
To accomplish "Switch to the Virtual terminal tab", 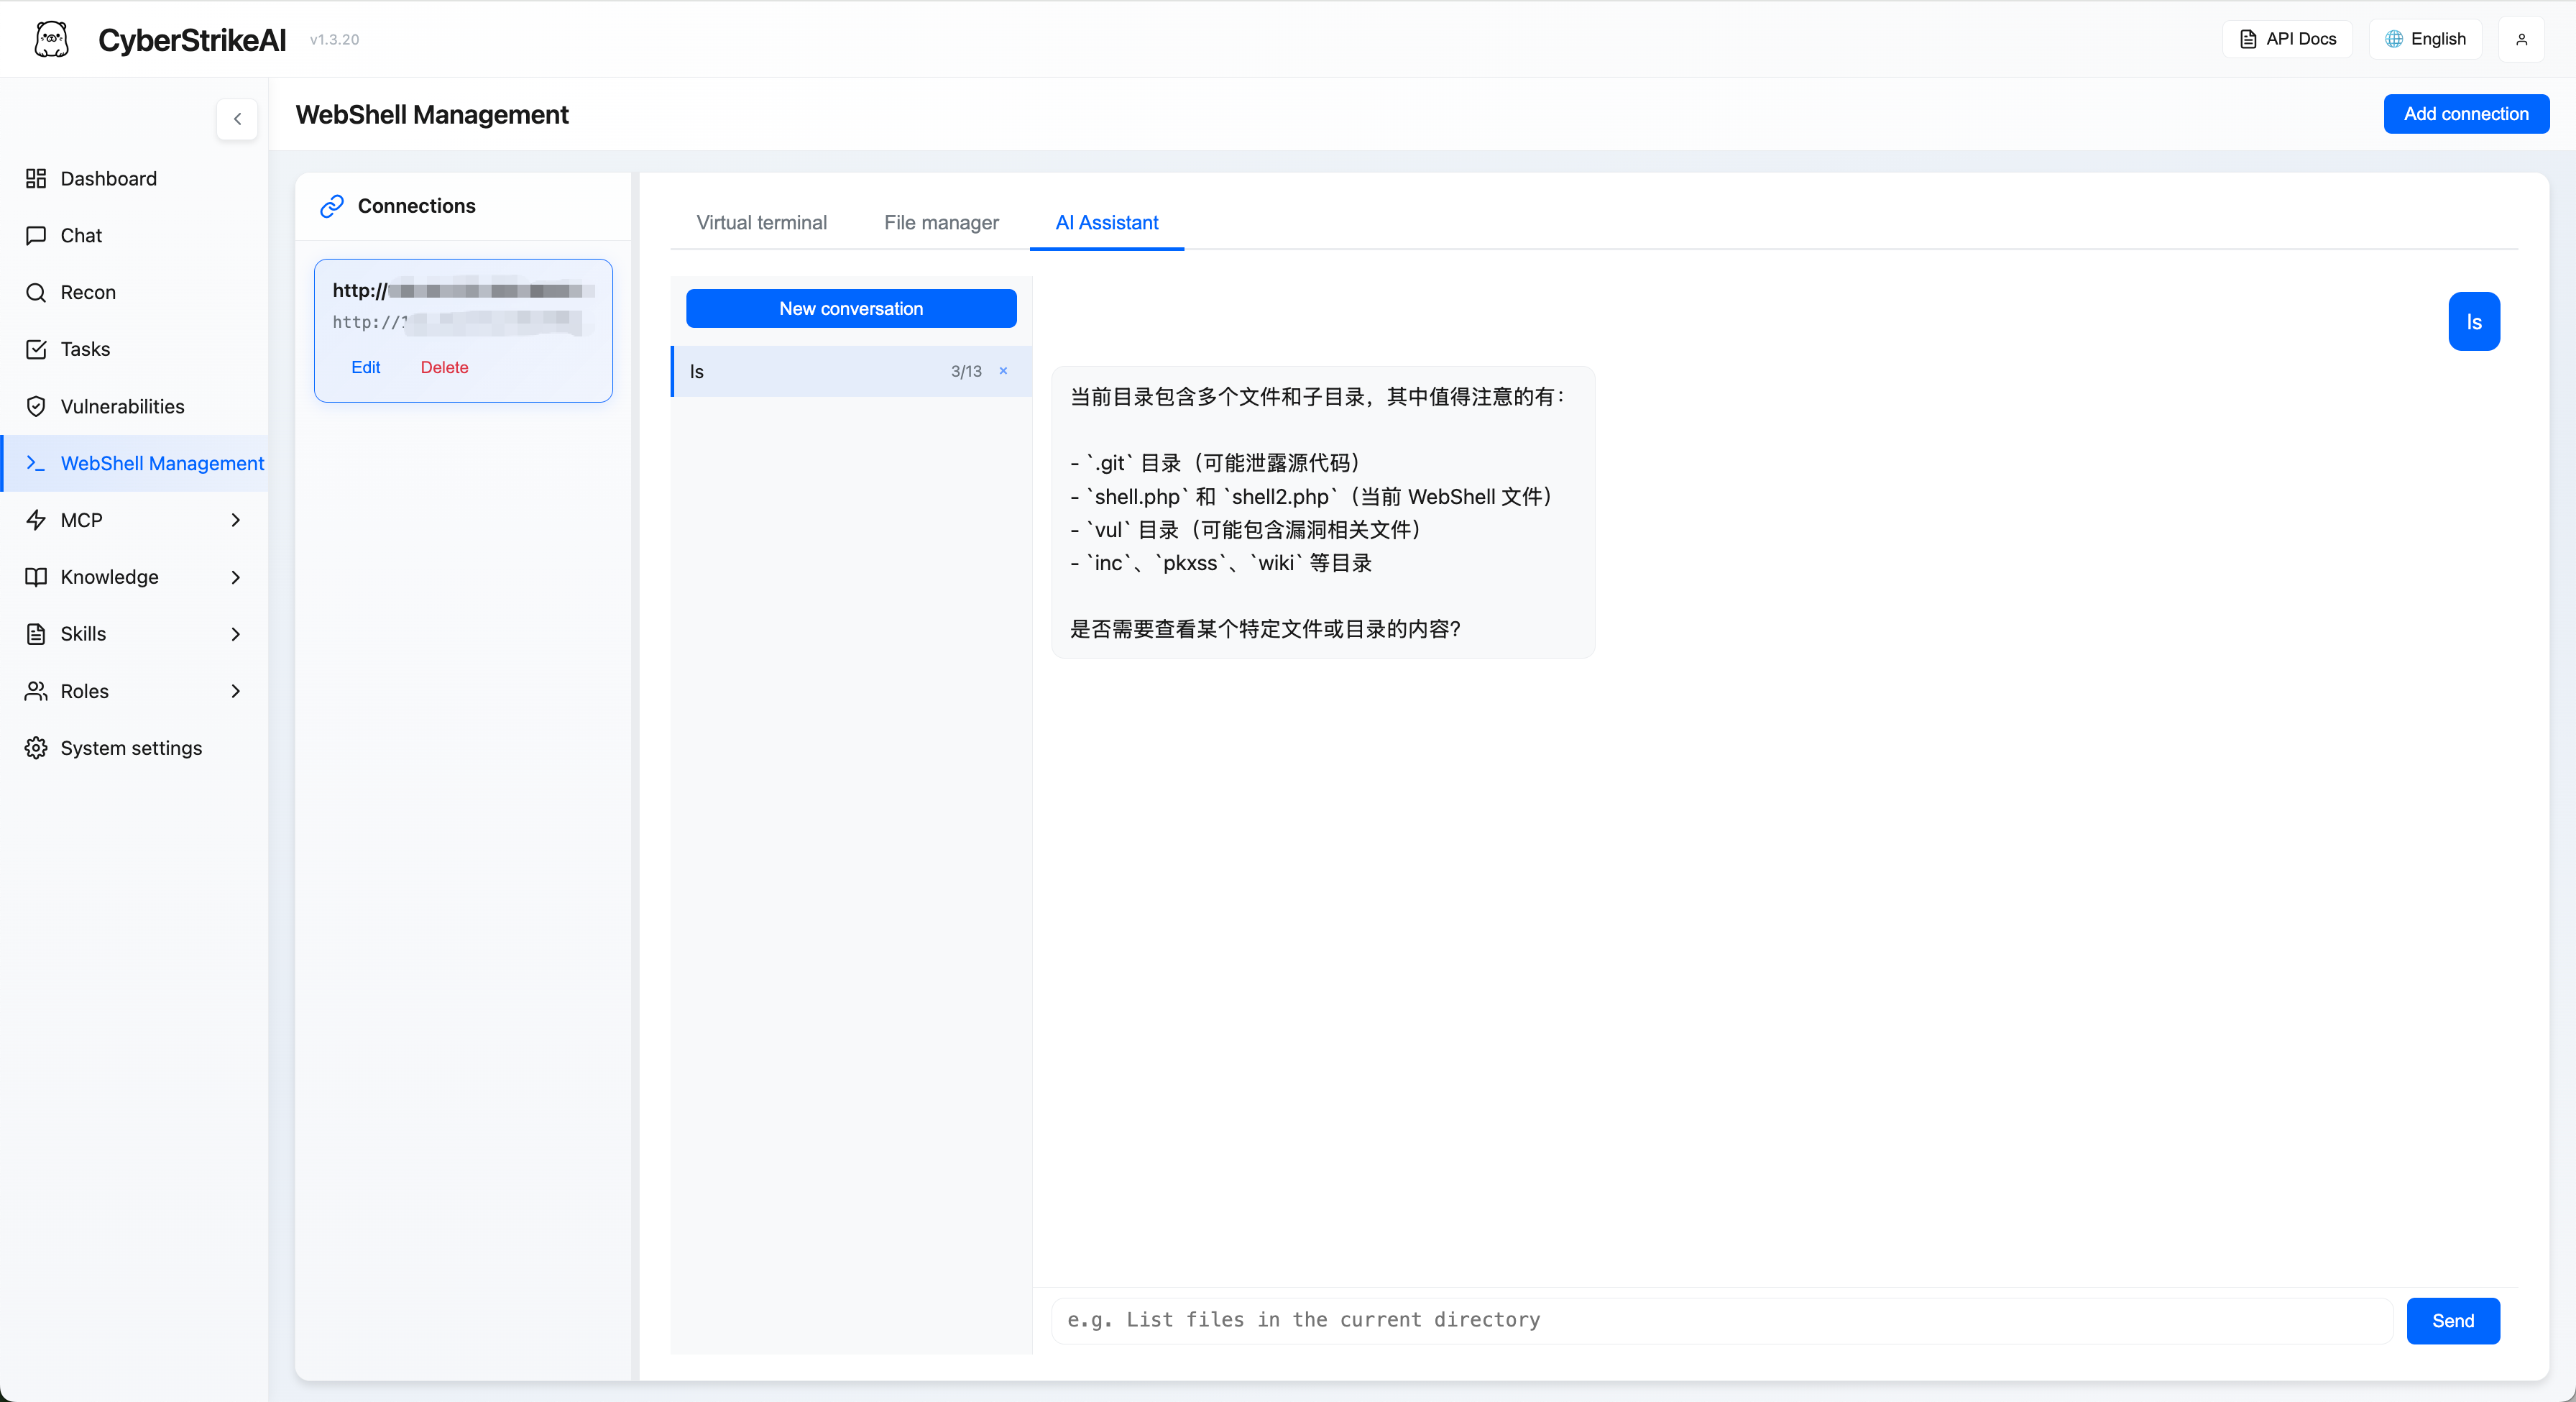I will click(761, 223).
